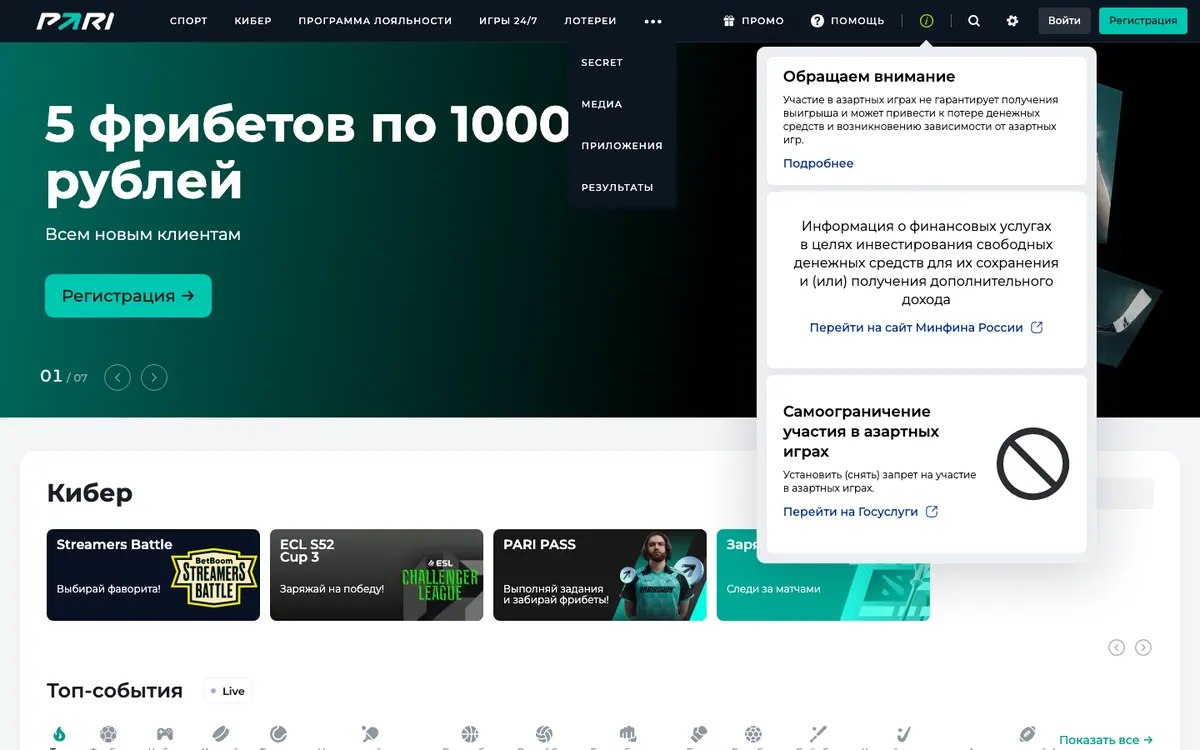Open the yellow info icon in header
The image size is (1200, 750).
(926, 21)
